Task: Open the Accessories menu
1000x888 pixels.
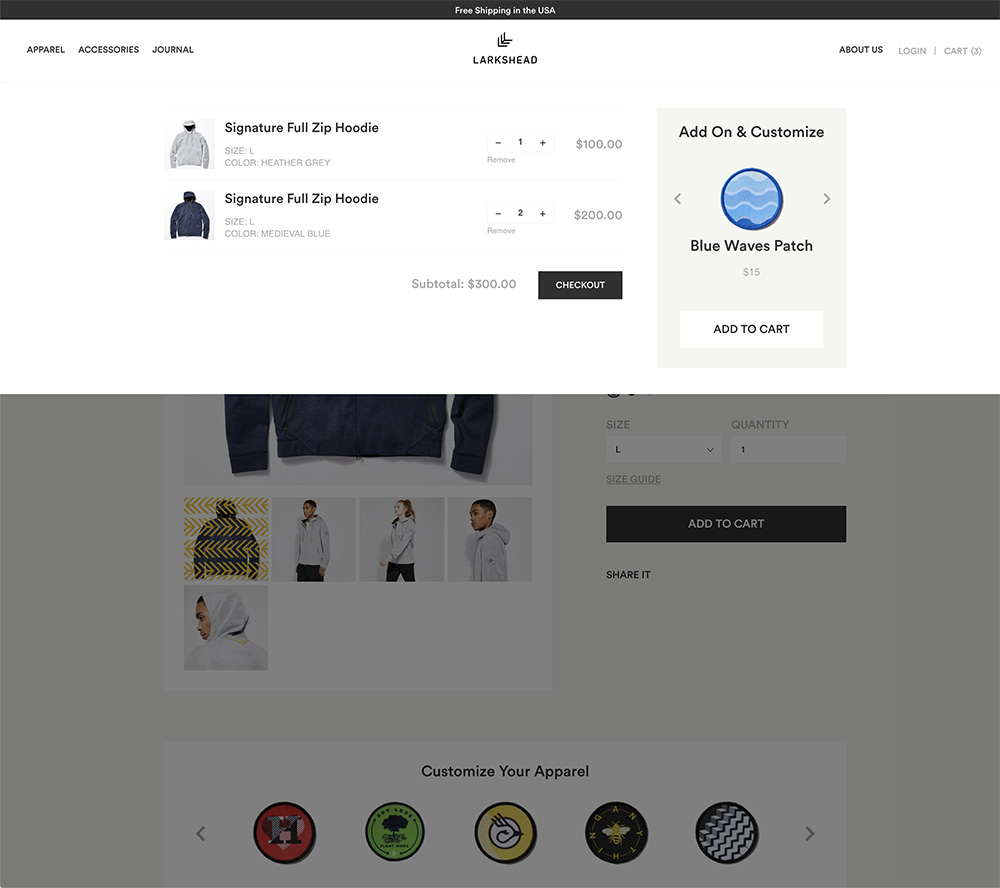Action: pos(108,50)
